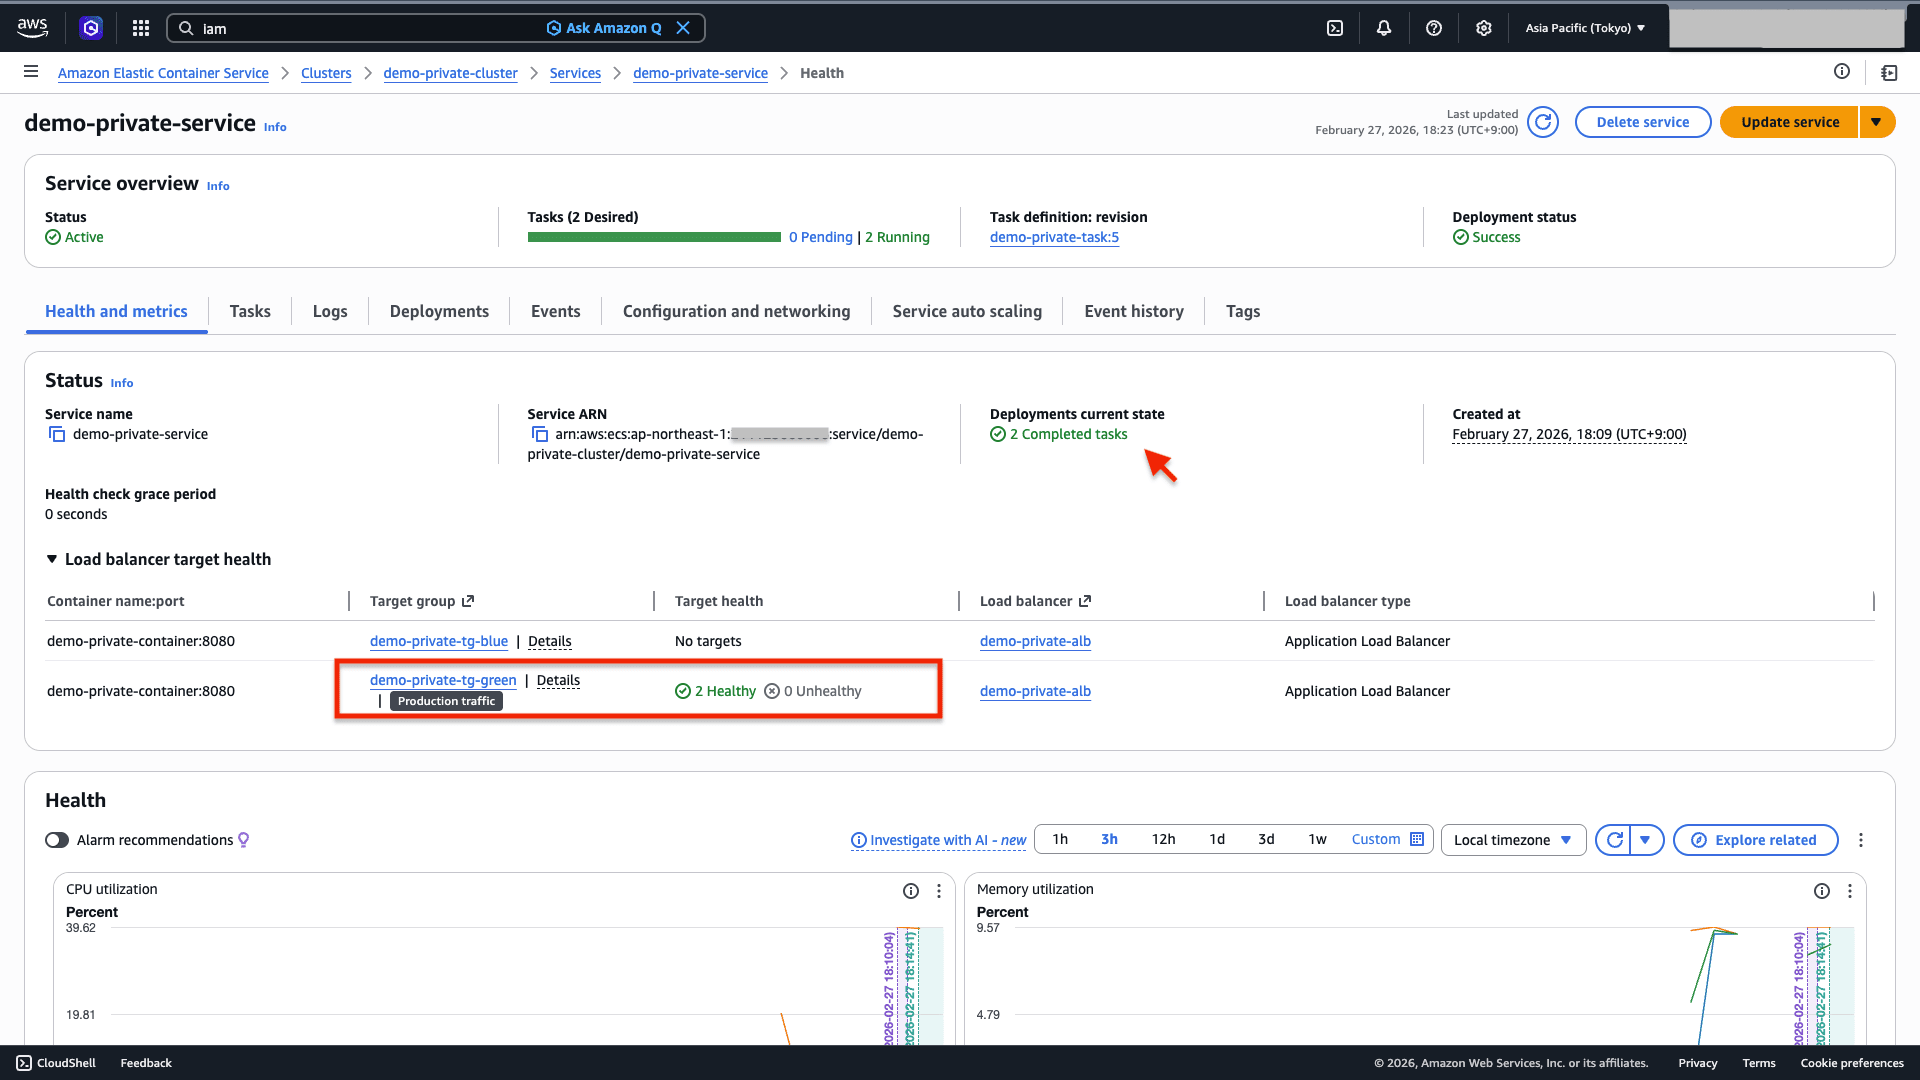Click the notifications bell icon
The width and height of the screenshot is (1920, 1080).
click(x=1384, y=28)
